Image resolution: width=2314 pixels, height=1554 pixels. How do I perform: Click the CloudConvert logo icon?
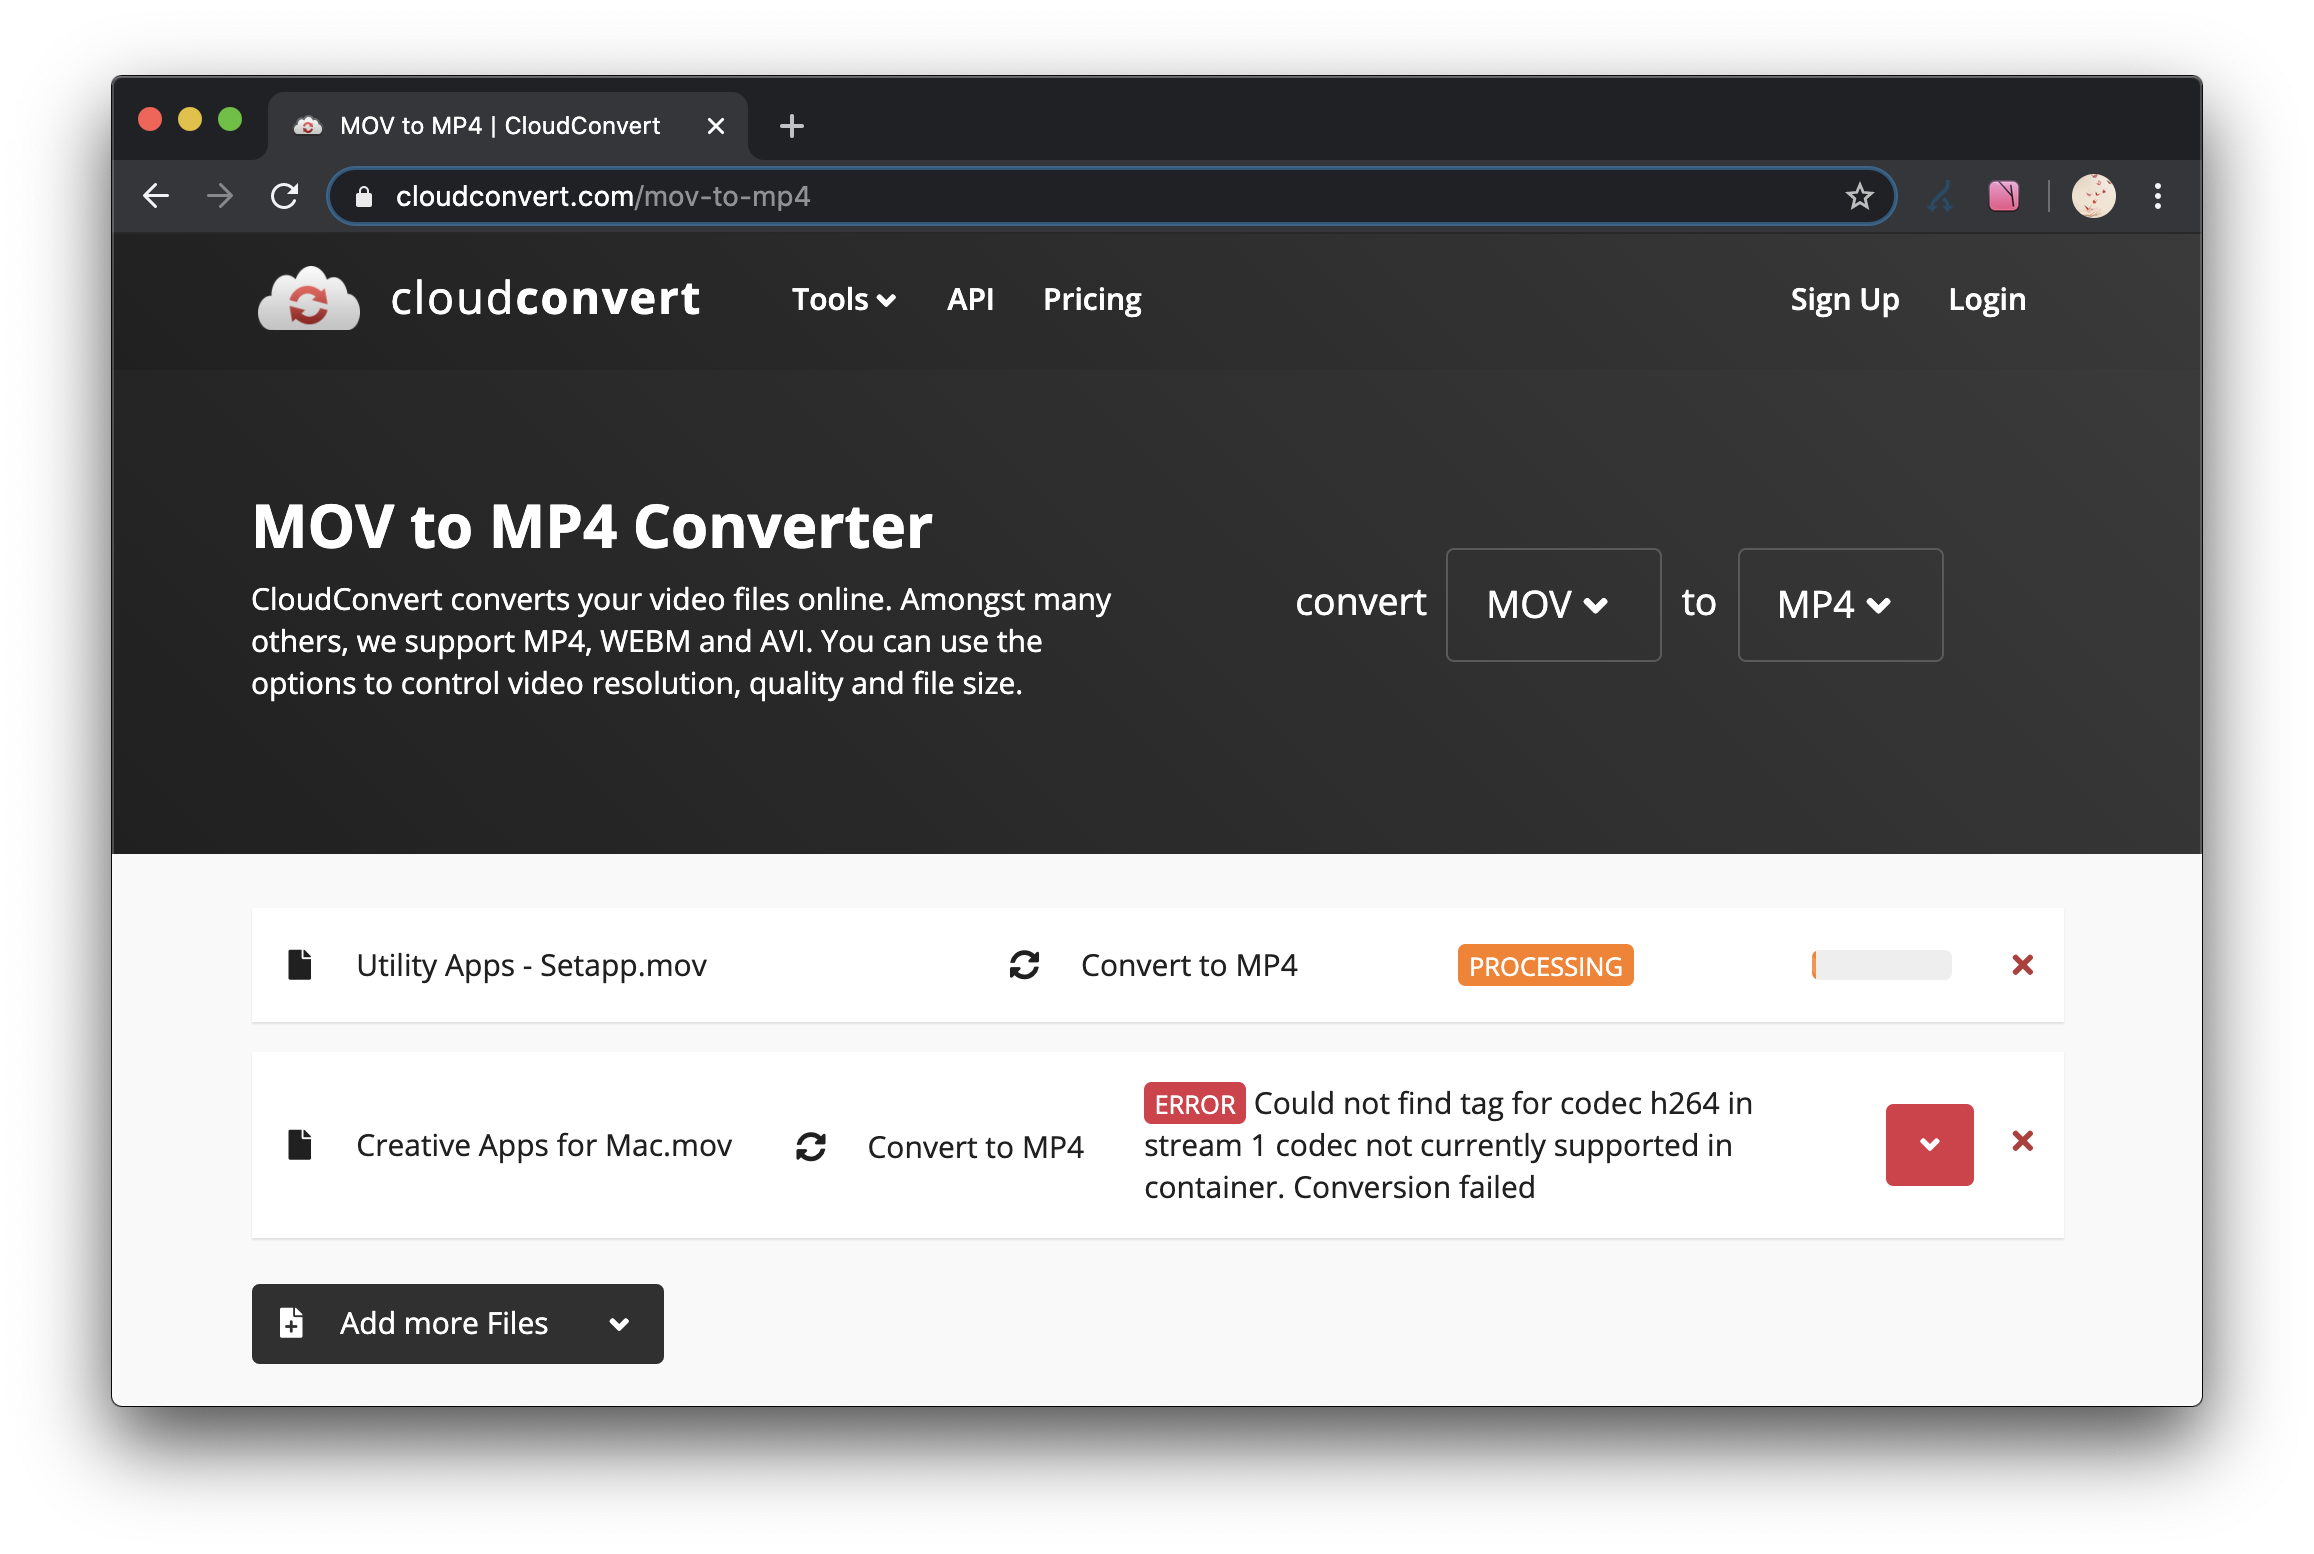pyautogui.click(x=310, y=298)
